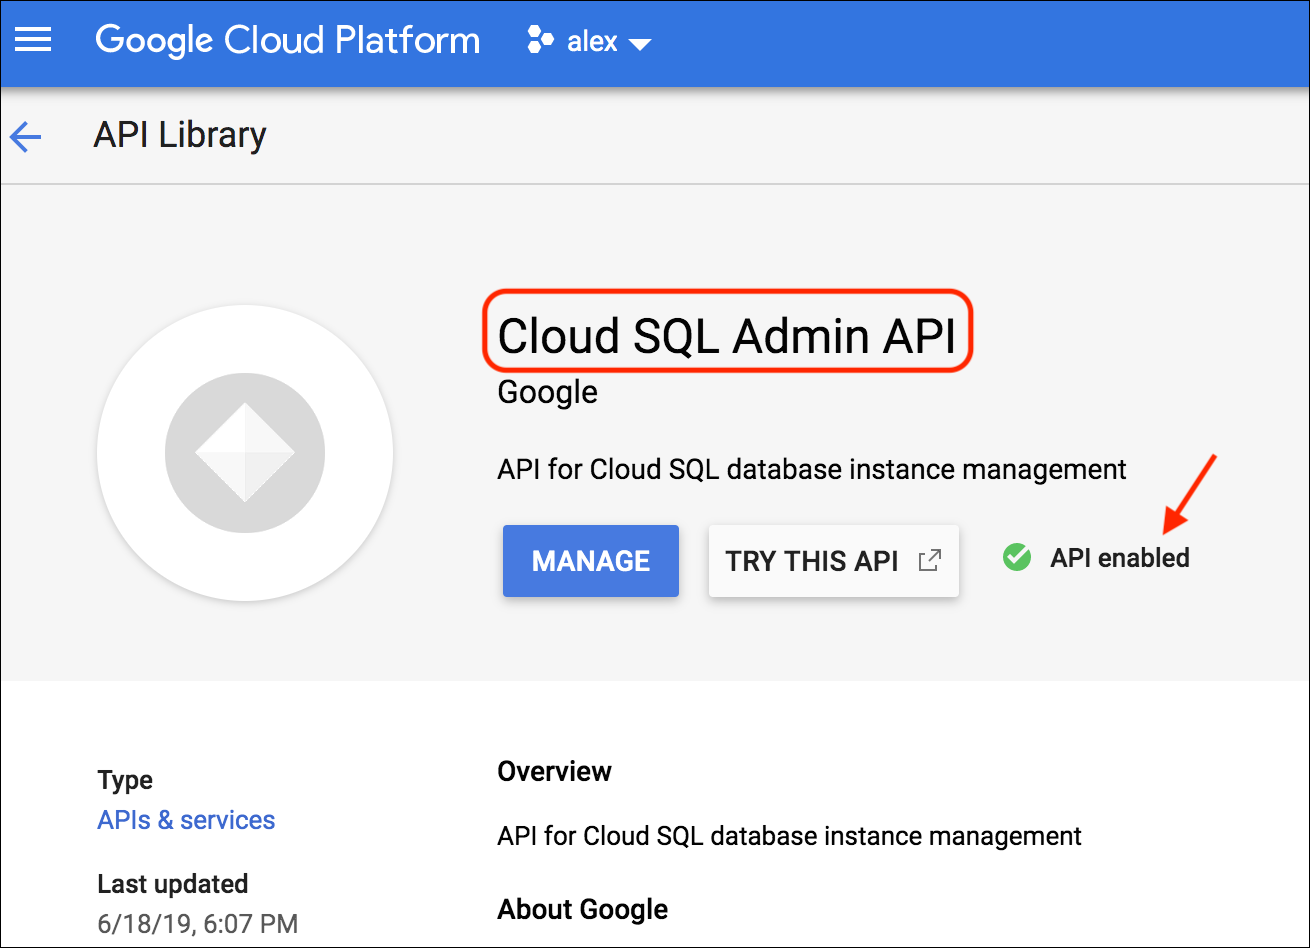Click the MANAGE button

point(591,561)
